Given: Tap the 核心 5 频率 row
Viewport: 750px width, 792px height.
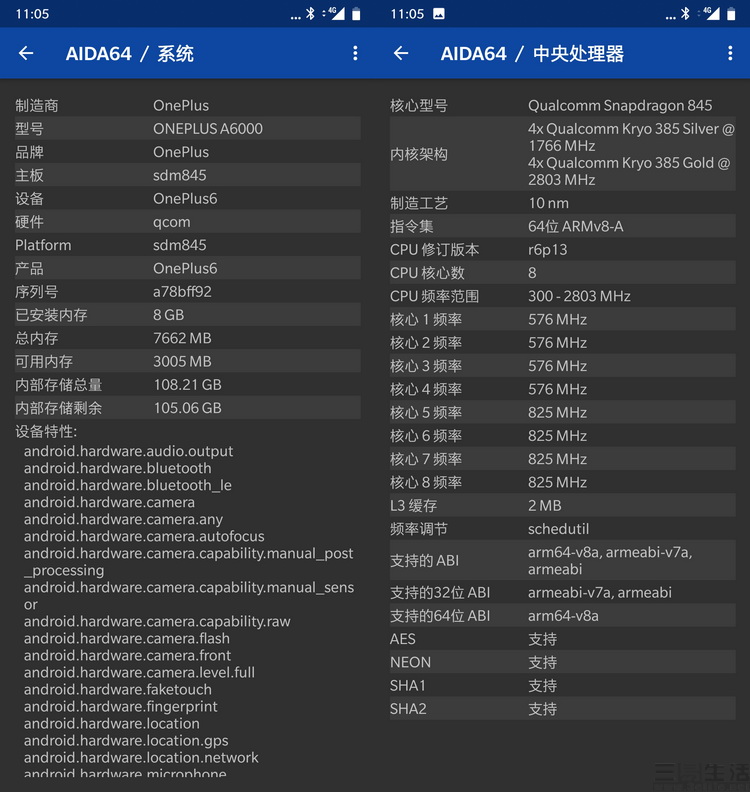Looking at the screenshot, I should coord(562,412).
